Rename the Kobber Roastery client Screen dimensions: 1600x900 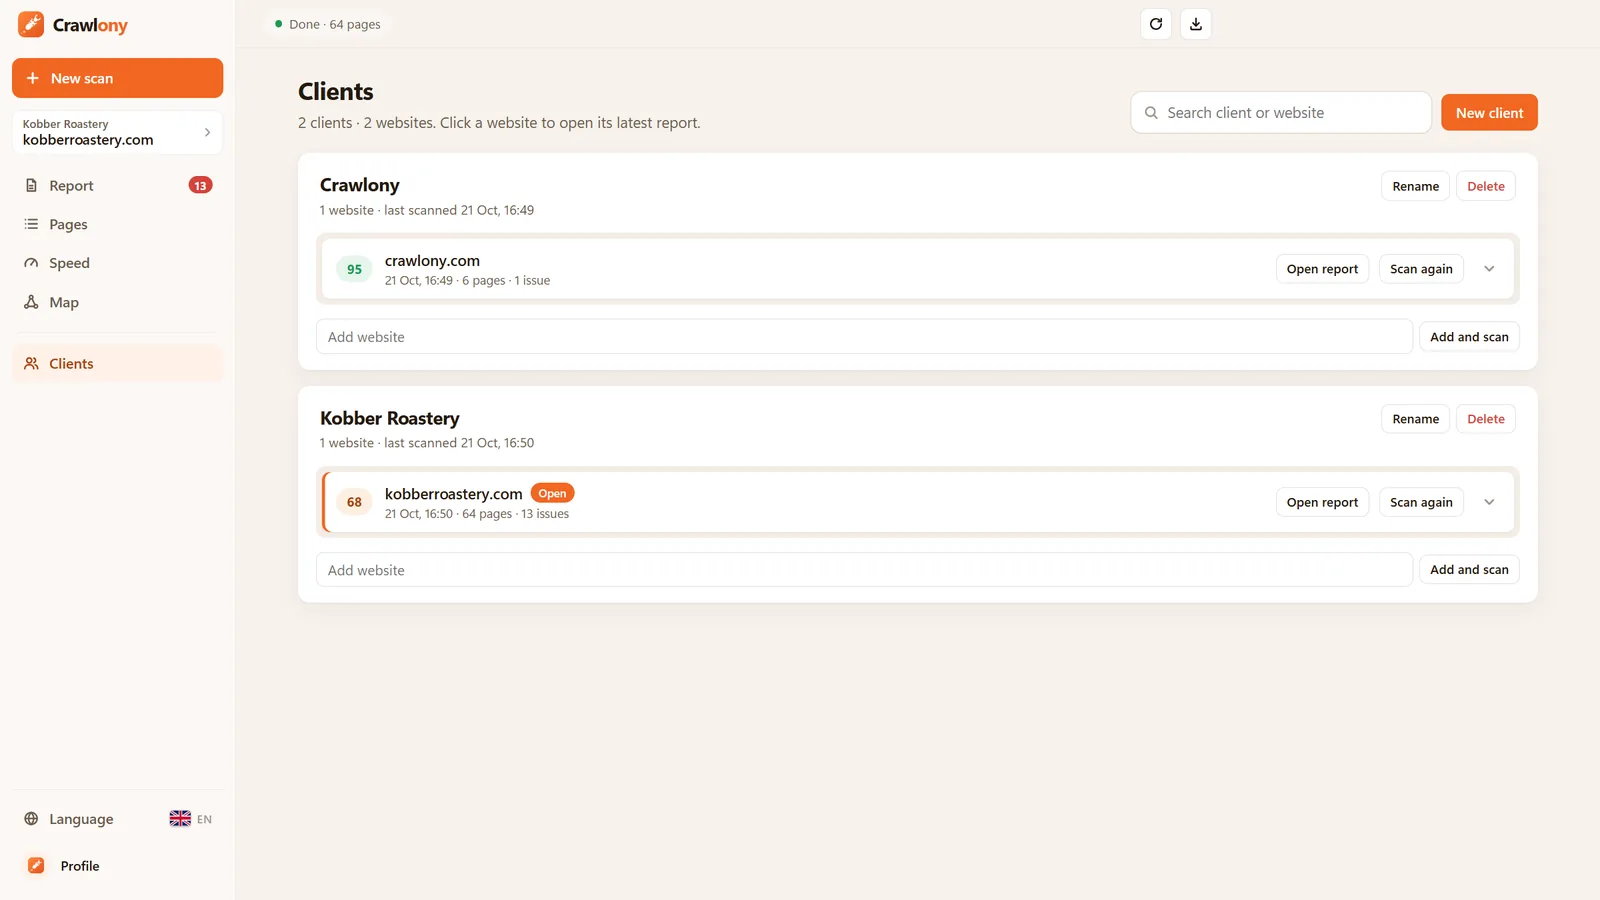pos(1415,419)
